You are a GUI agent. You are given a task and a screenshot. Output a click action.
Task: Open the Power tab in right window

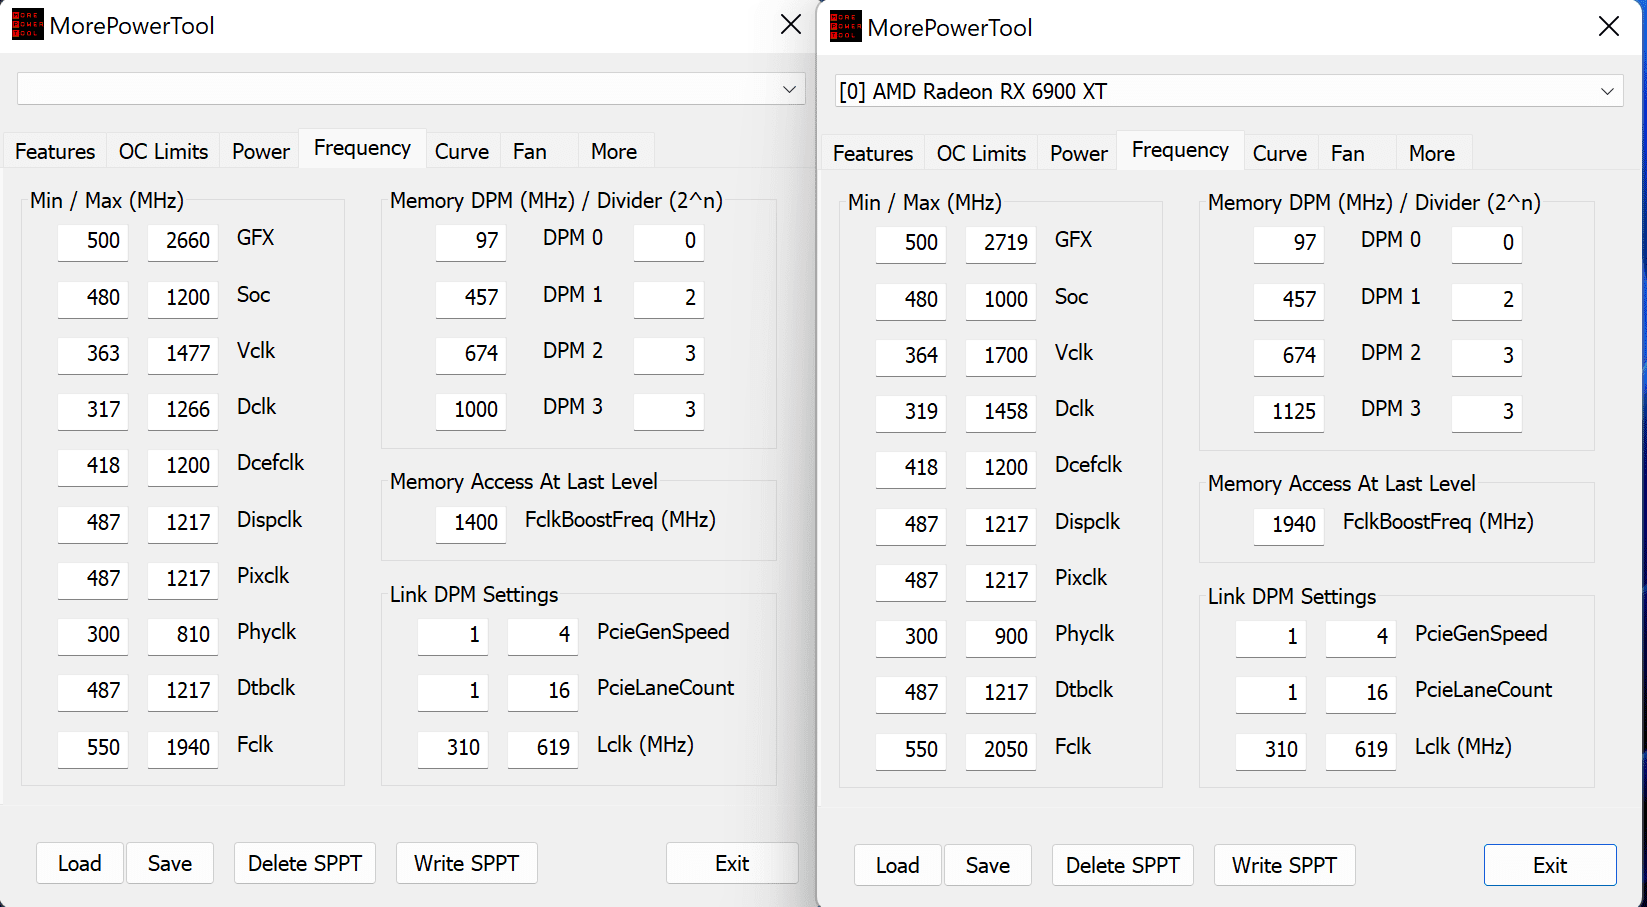(1078, 153)
